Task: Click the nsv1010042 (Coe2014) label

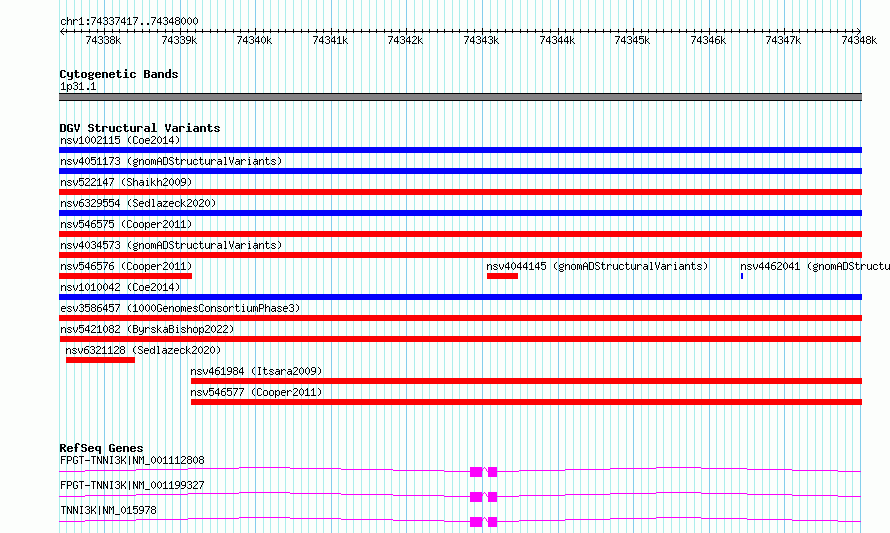Action: click(x=120, y=287)
